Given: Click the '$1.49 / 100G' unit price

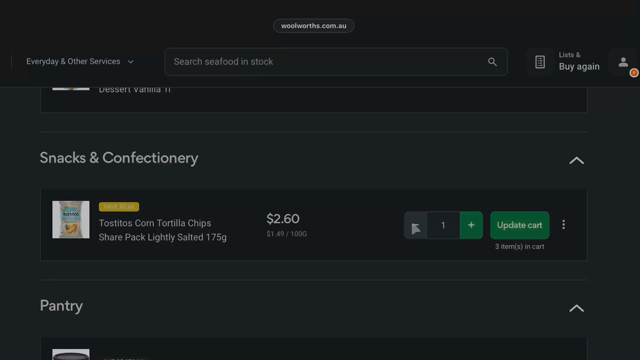Looking at the screenshot, I should tap(287, 234).
